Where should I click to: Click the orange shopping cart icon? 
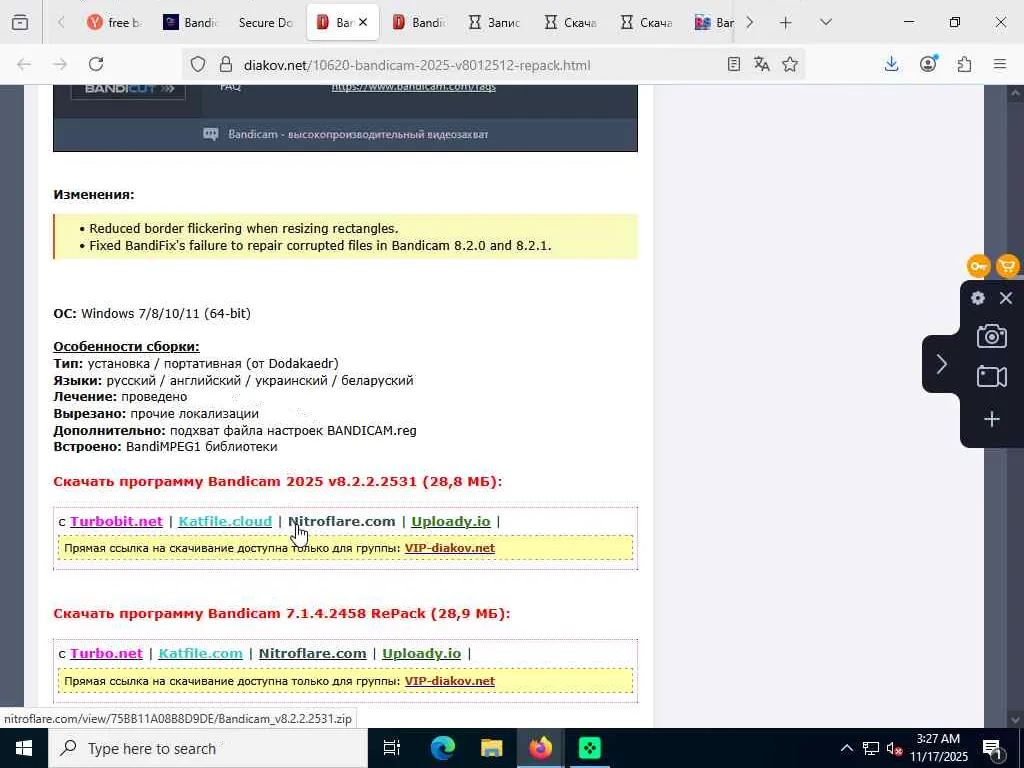1008,266
